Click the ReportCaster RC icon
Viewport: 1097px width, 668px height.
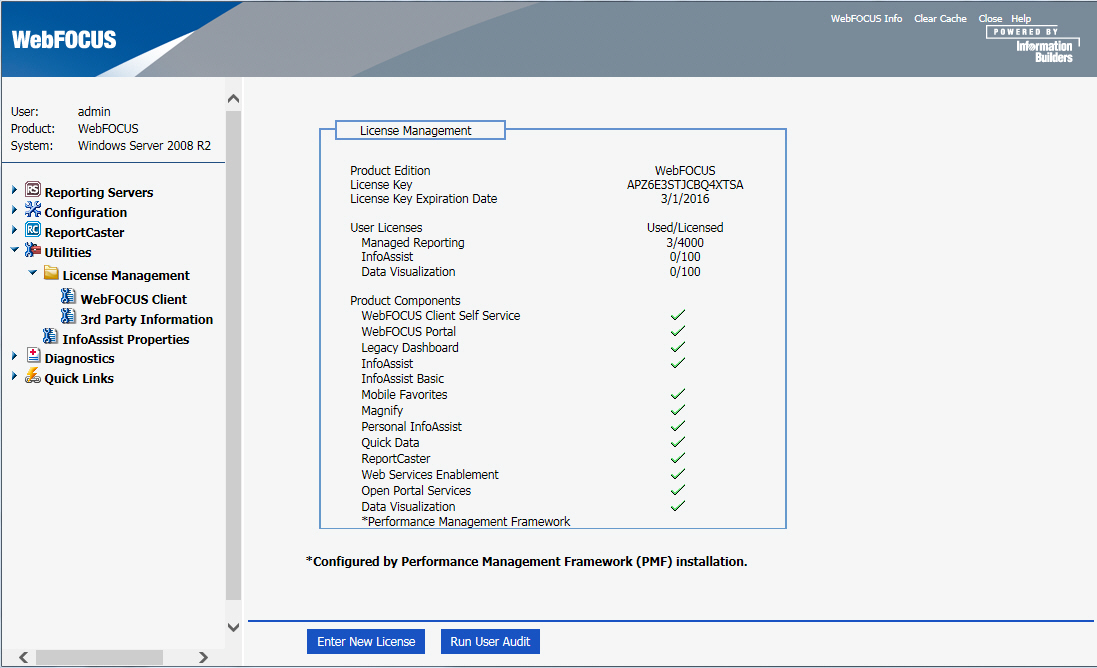[33, 229]
